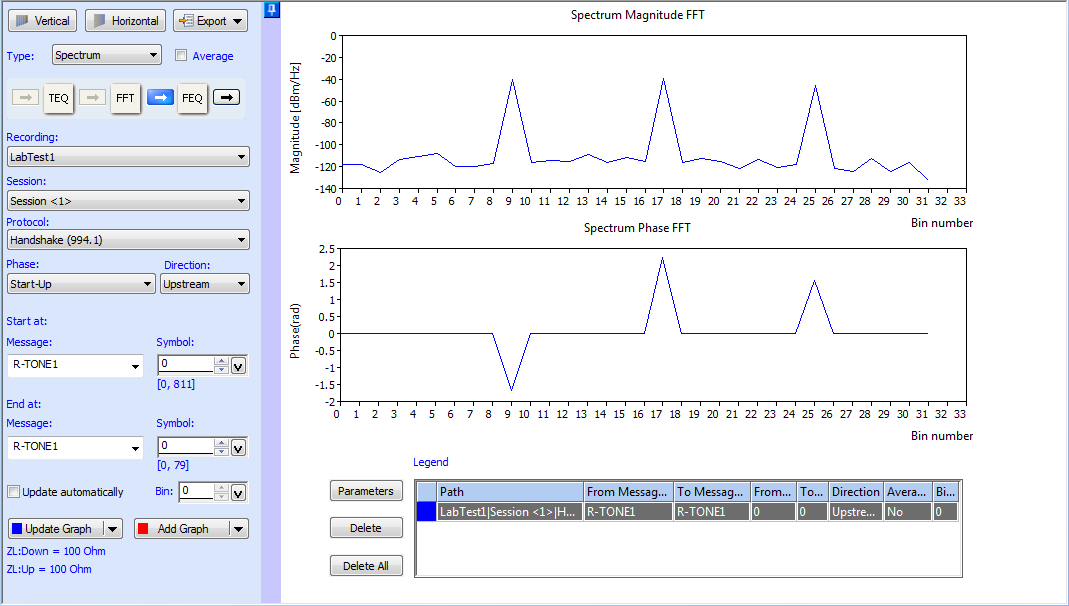
Task: Toggle the Average checkbox
Action: point(181,56)
